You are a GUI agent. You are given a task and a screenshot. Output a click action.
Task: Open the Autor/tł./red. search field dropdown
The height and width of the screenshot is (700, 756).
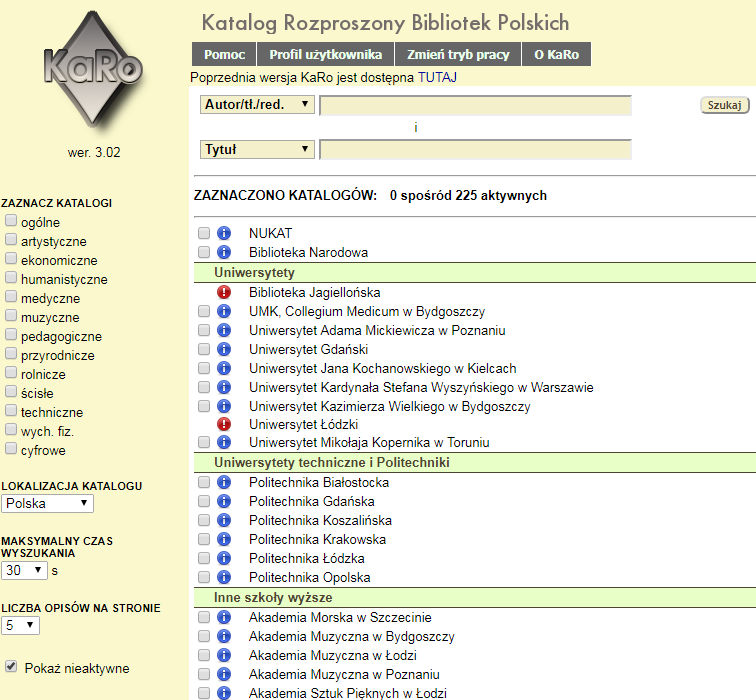(257, 104)
